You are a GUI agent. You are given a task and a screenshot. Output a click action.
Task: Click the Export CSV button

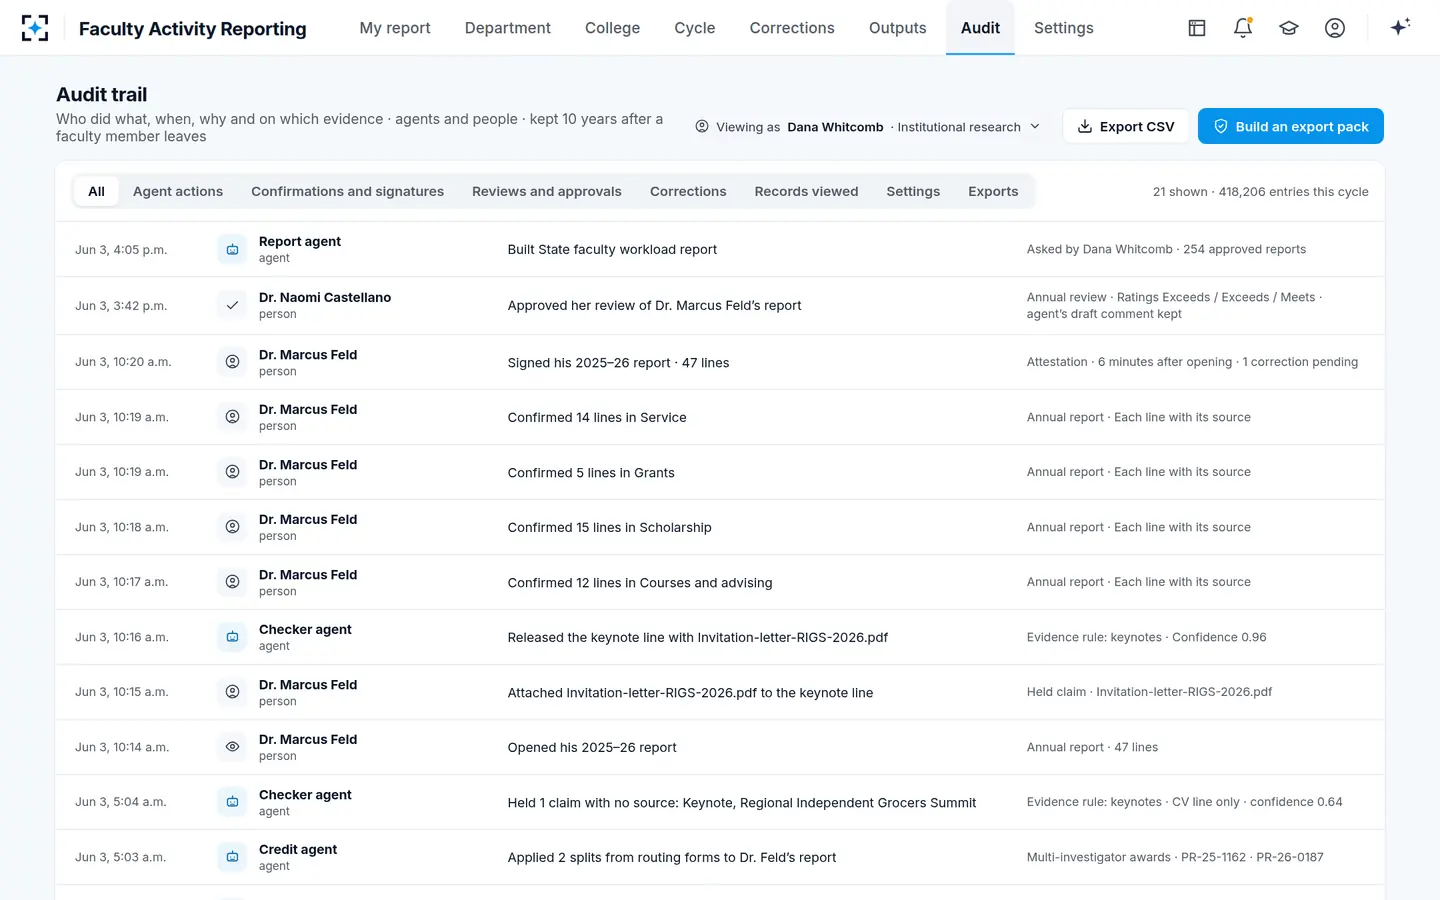point(1126,127)
